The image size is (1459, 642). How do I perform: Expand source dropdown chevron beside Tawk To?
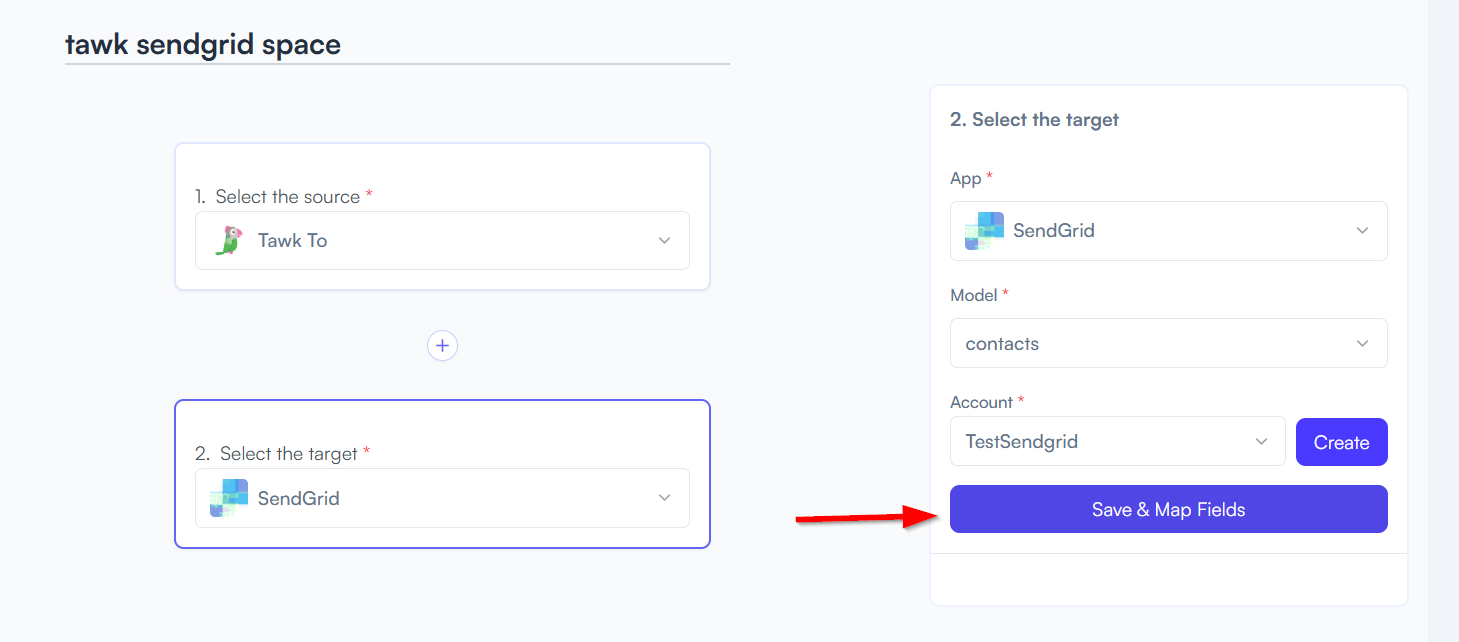point(664,241)
